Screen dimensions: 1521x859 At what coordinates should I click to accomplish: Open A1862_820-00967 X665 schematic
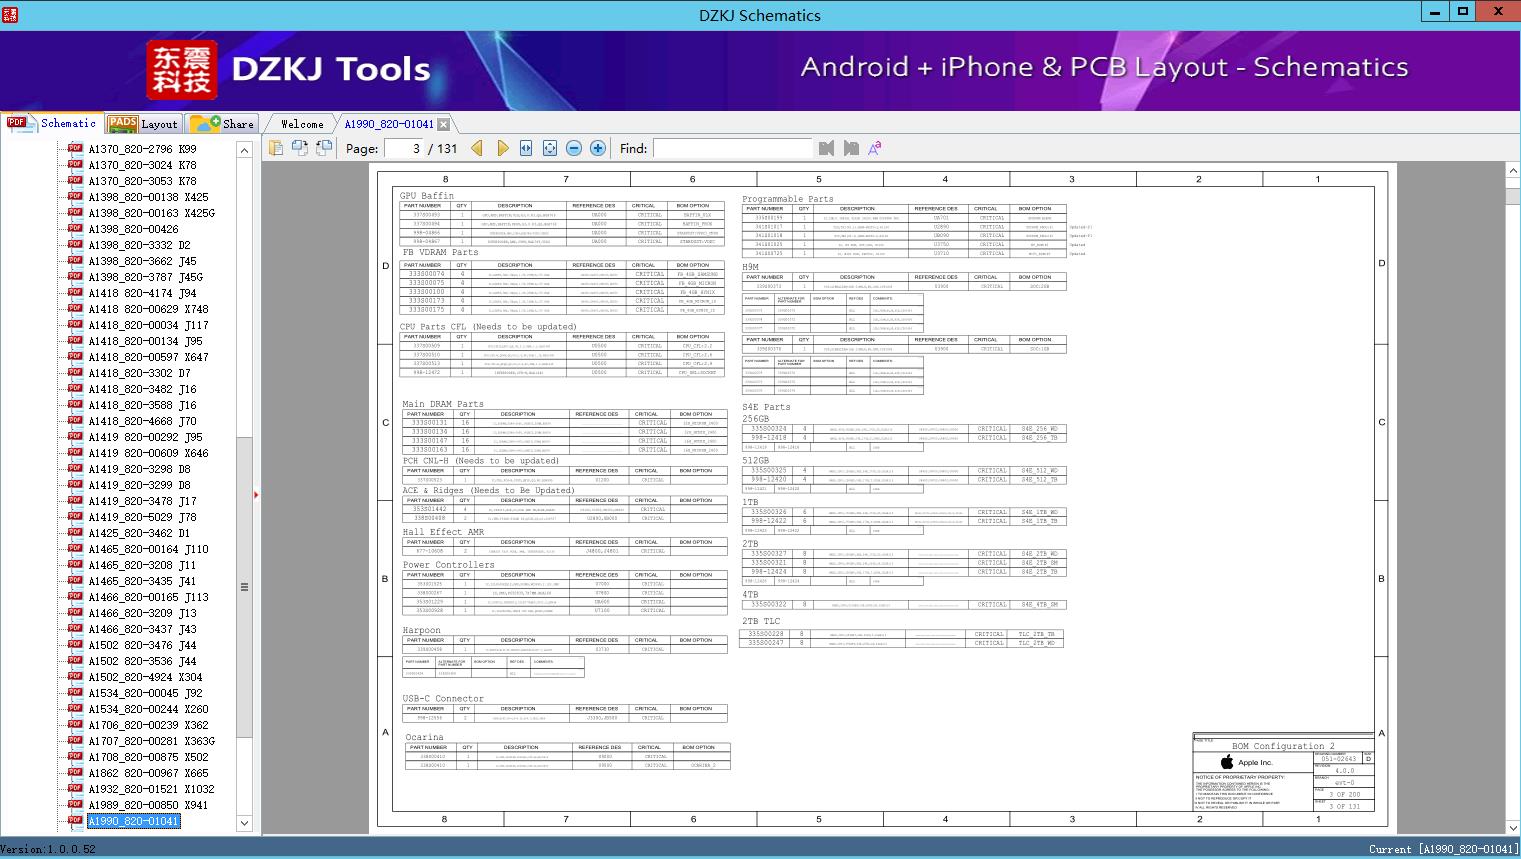(148, 773)
